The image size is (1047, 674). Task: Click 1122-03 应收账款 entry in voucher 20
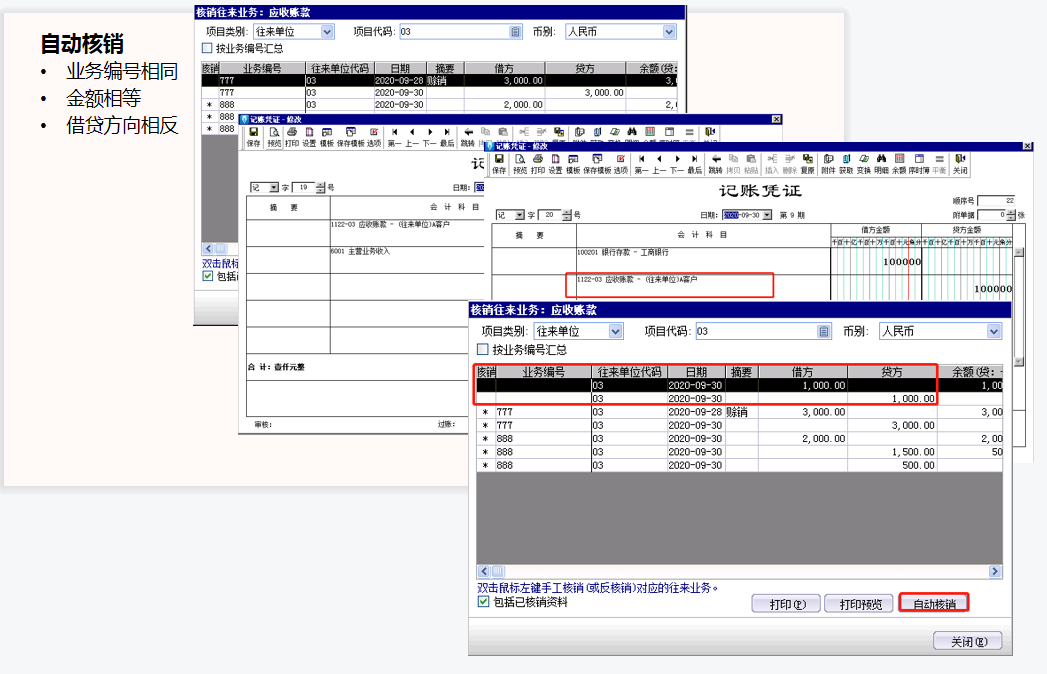[637, 280]
